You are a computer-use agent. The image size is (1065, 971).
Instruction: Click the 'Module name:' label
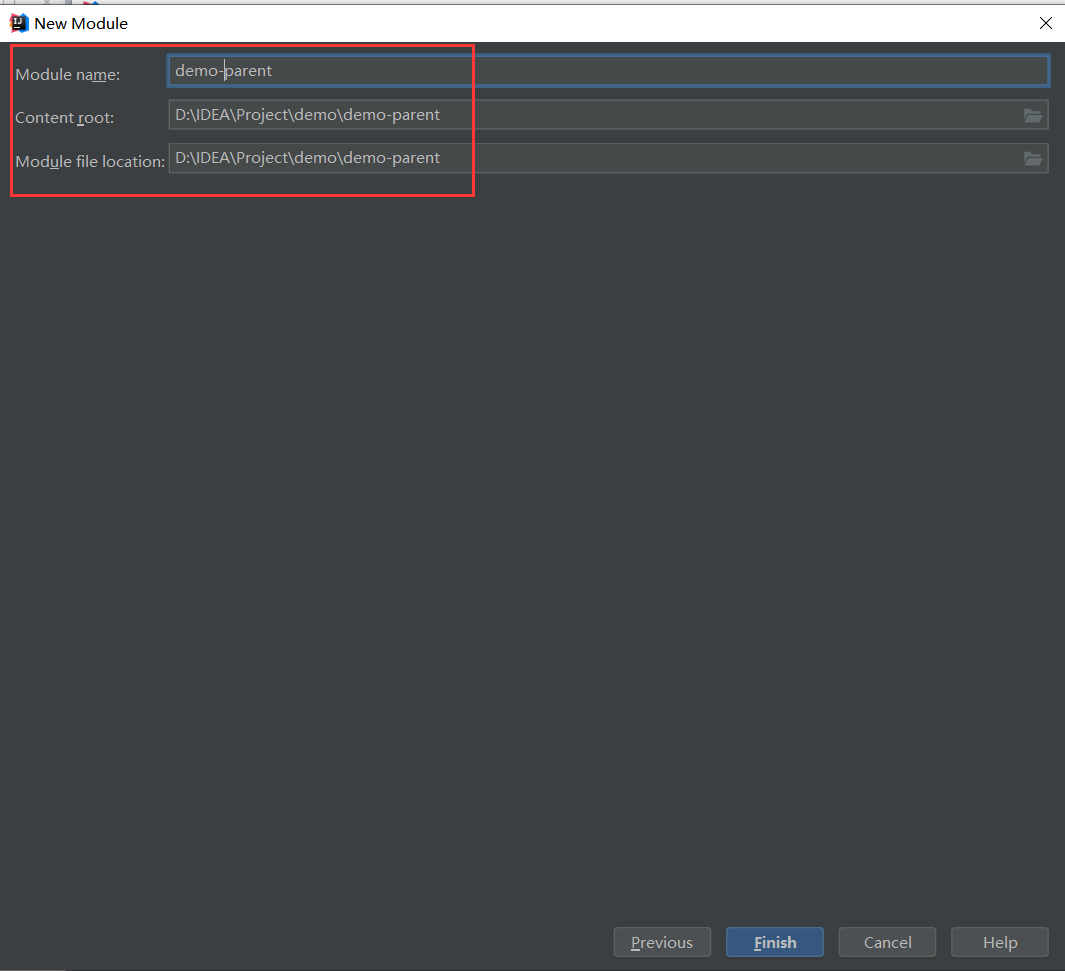point(68,75)
